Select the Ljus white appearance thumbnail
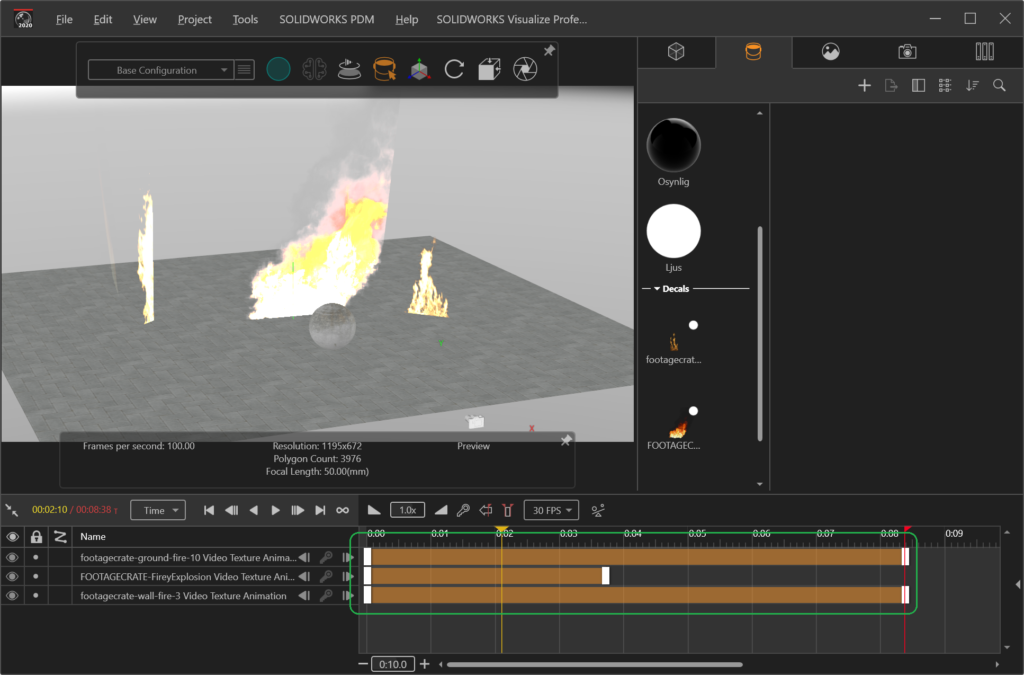This screenshot has height=675, width=1024. [673, 231]
